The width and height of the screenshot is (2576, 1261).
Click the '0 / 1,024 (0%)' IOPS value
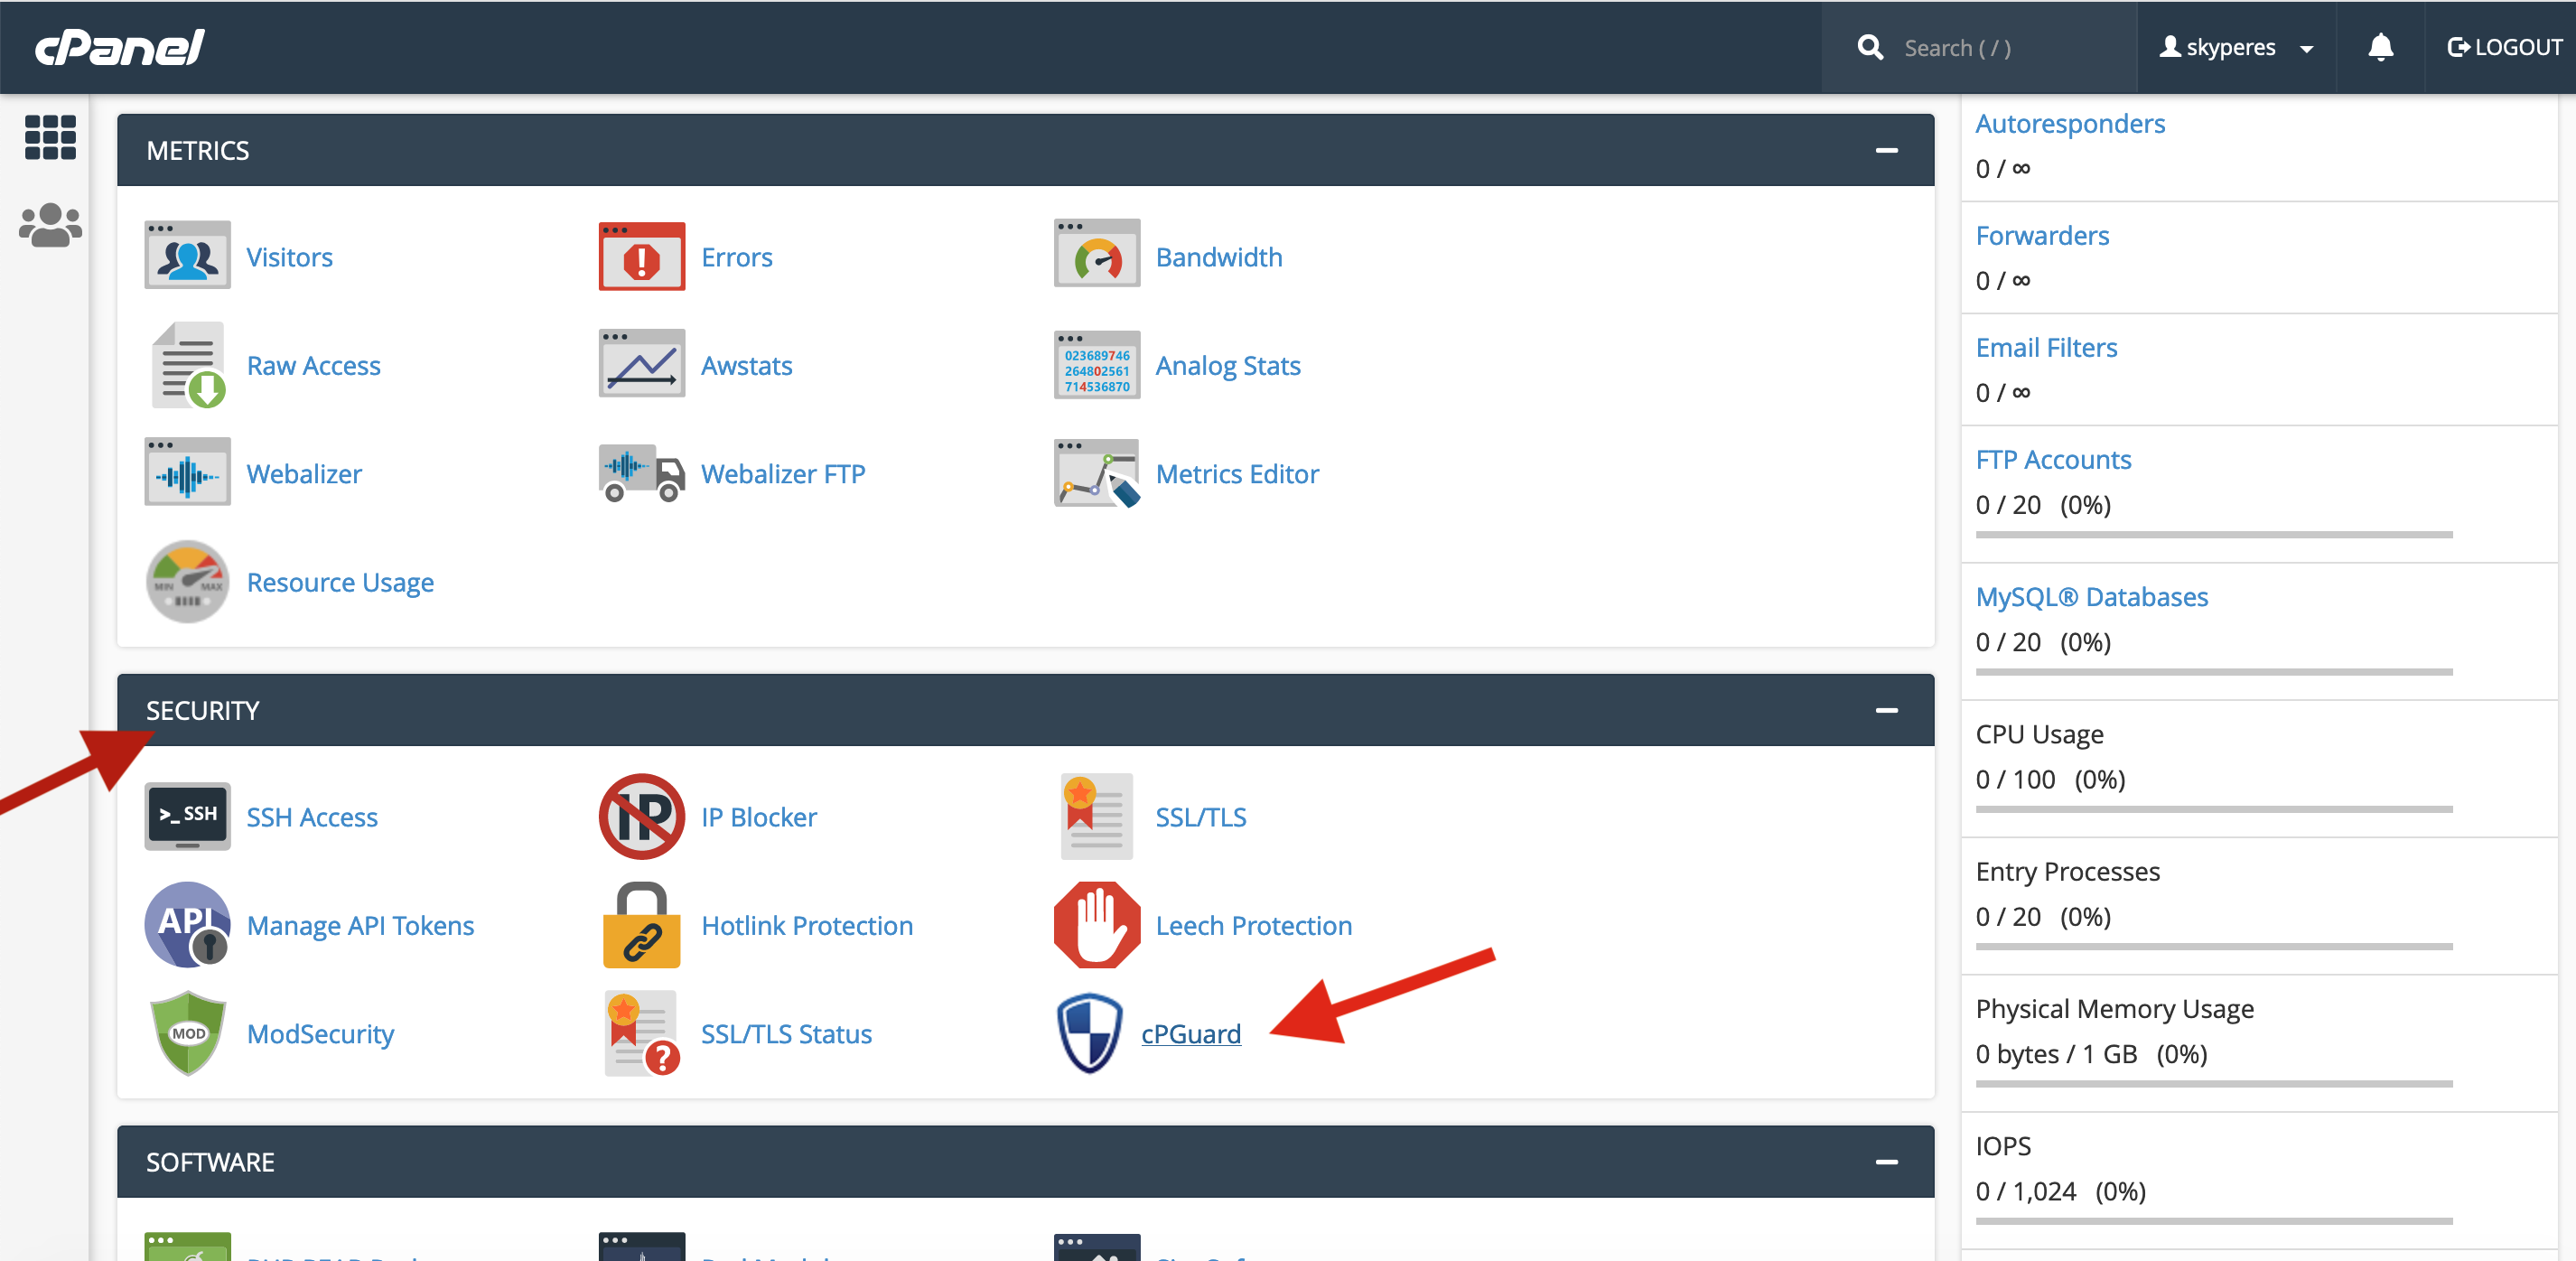pyautogui.click(x=2060, y=1191)
